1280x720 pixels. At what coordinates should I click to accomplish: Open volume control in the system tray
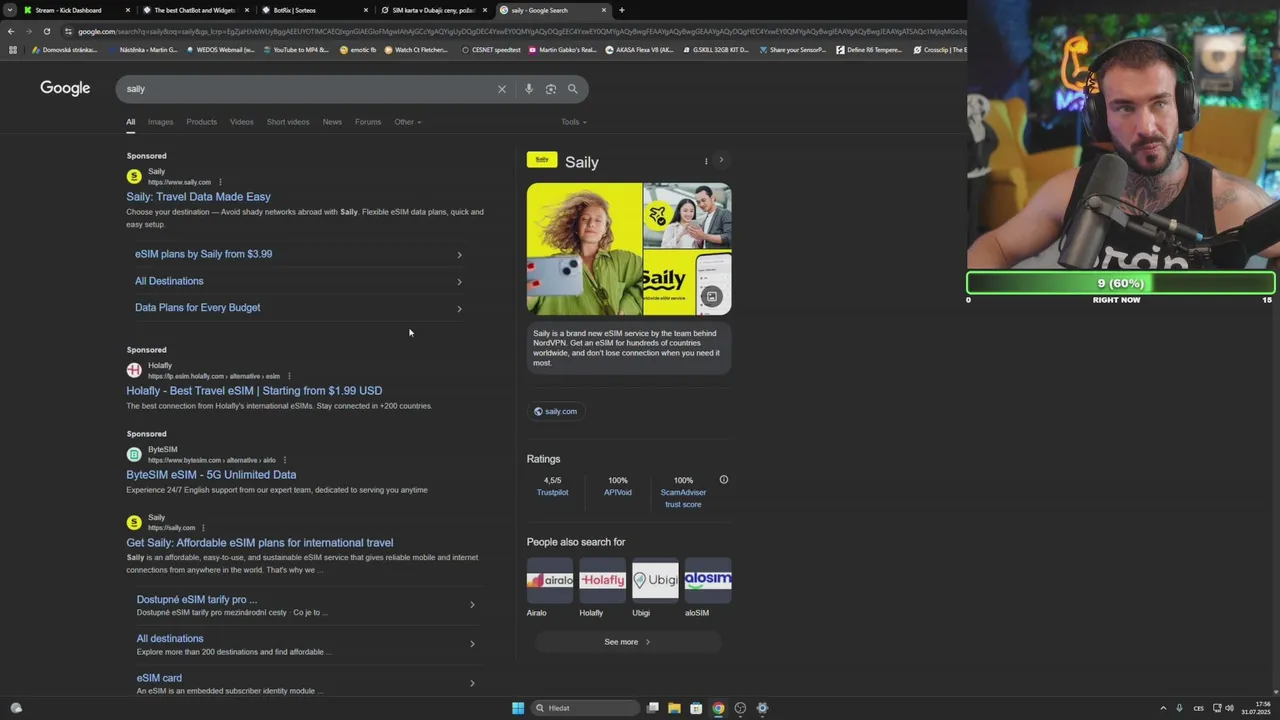(x=1229, y=708)
